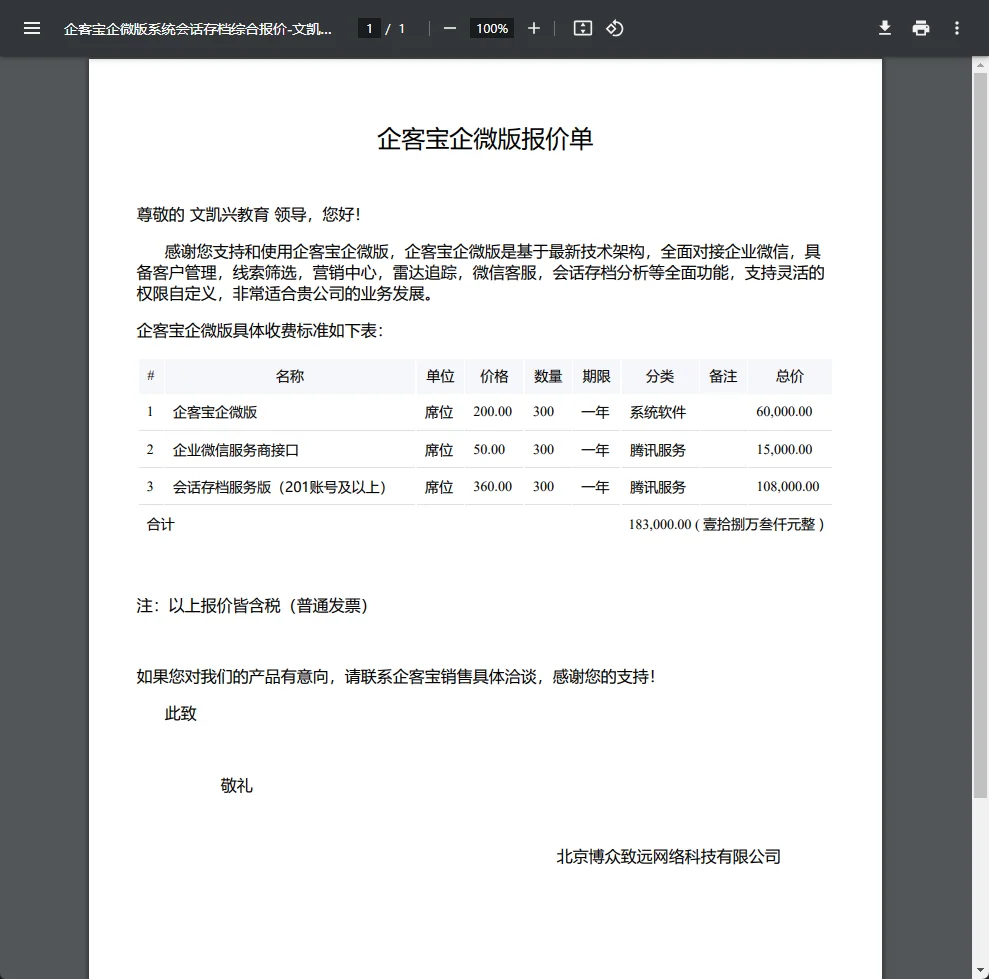This screenshot has height=979, width=989.
Task: Click the total 108,000.00 cell
Action: [x=788, y=487]
